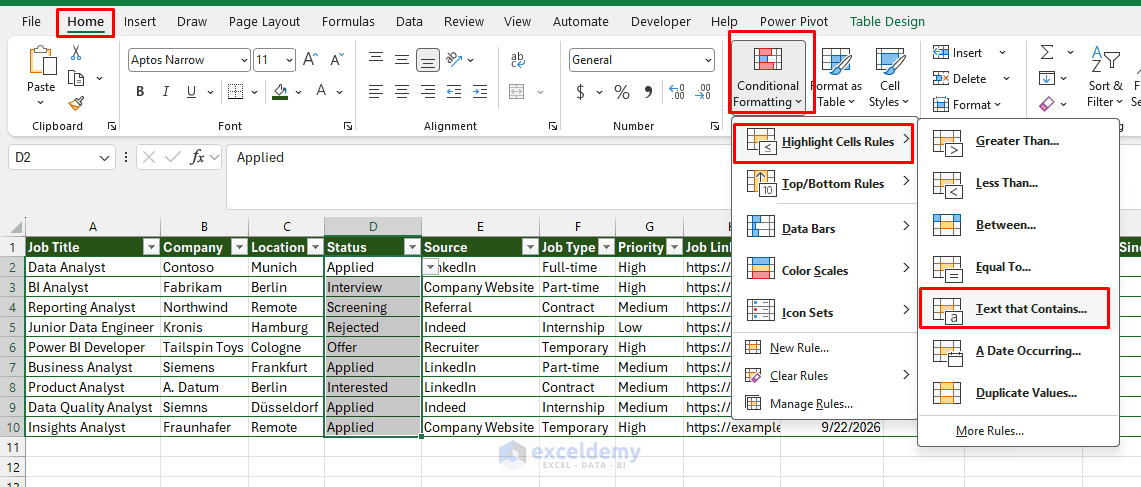
Task: Apply Accounting dollar number format
Action: pos(580,92)
